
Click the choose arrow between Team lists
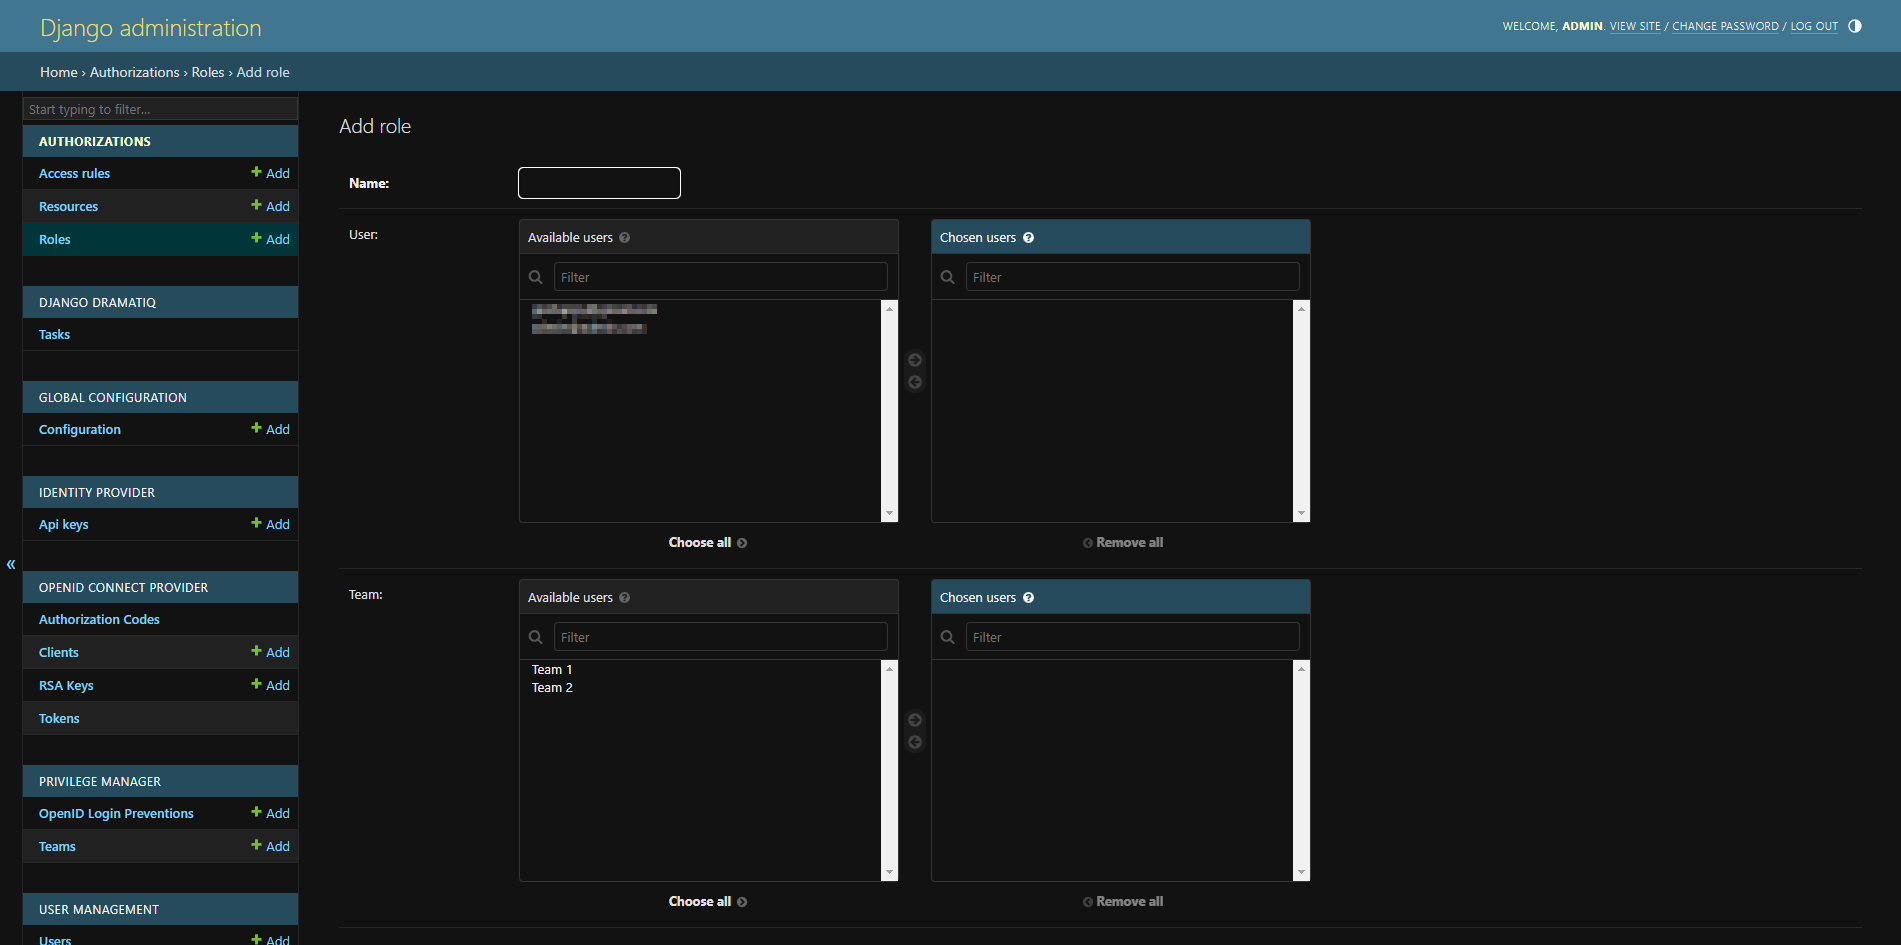point(915,720)
